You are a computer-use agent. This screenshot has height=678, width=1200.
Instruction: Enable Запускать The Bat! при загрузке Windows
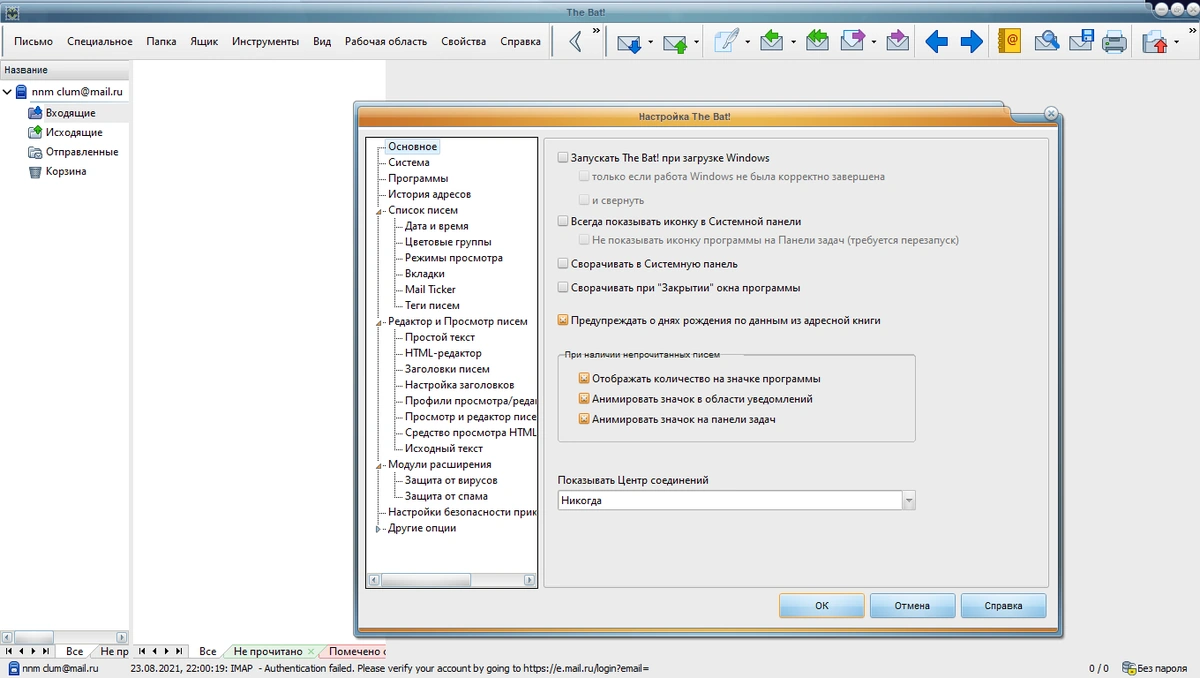[x=563, y=158]
